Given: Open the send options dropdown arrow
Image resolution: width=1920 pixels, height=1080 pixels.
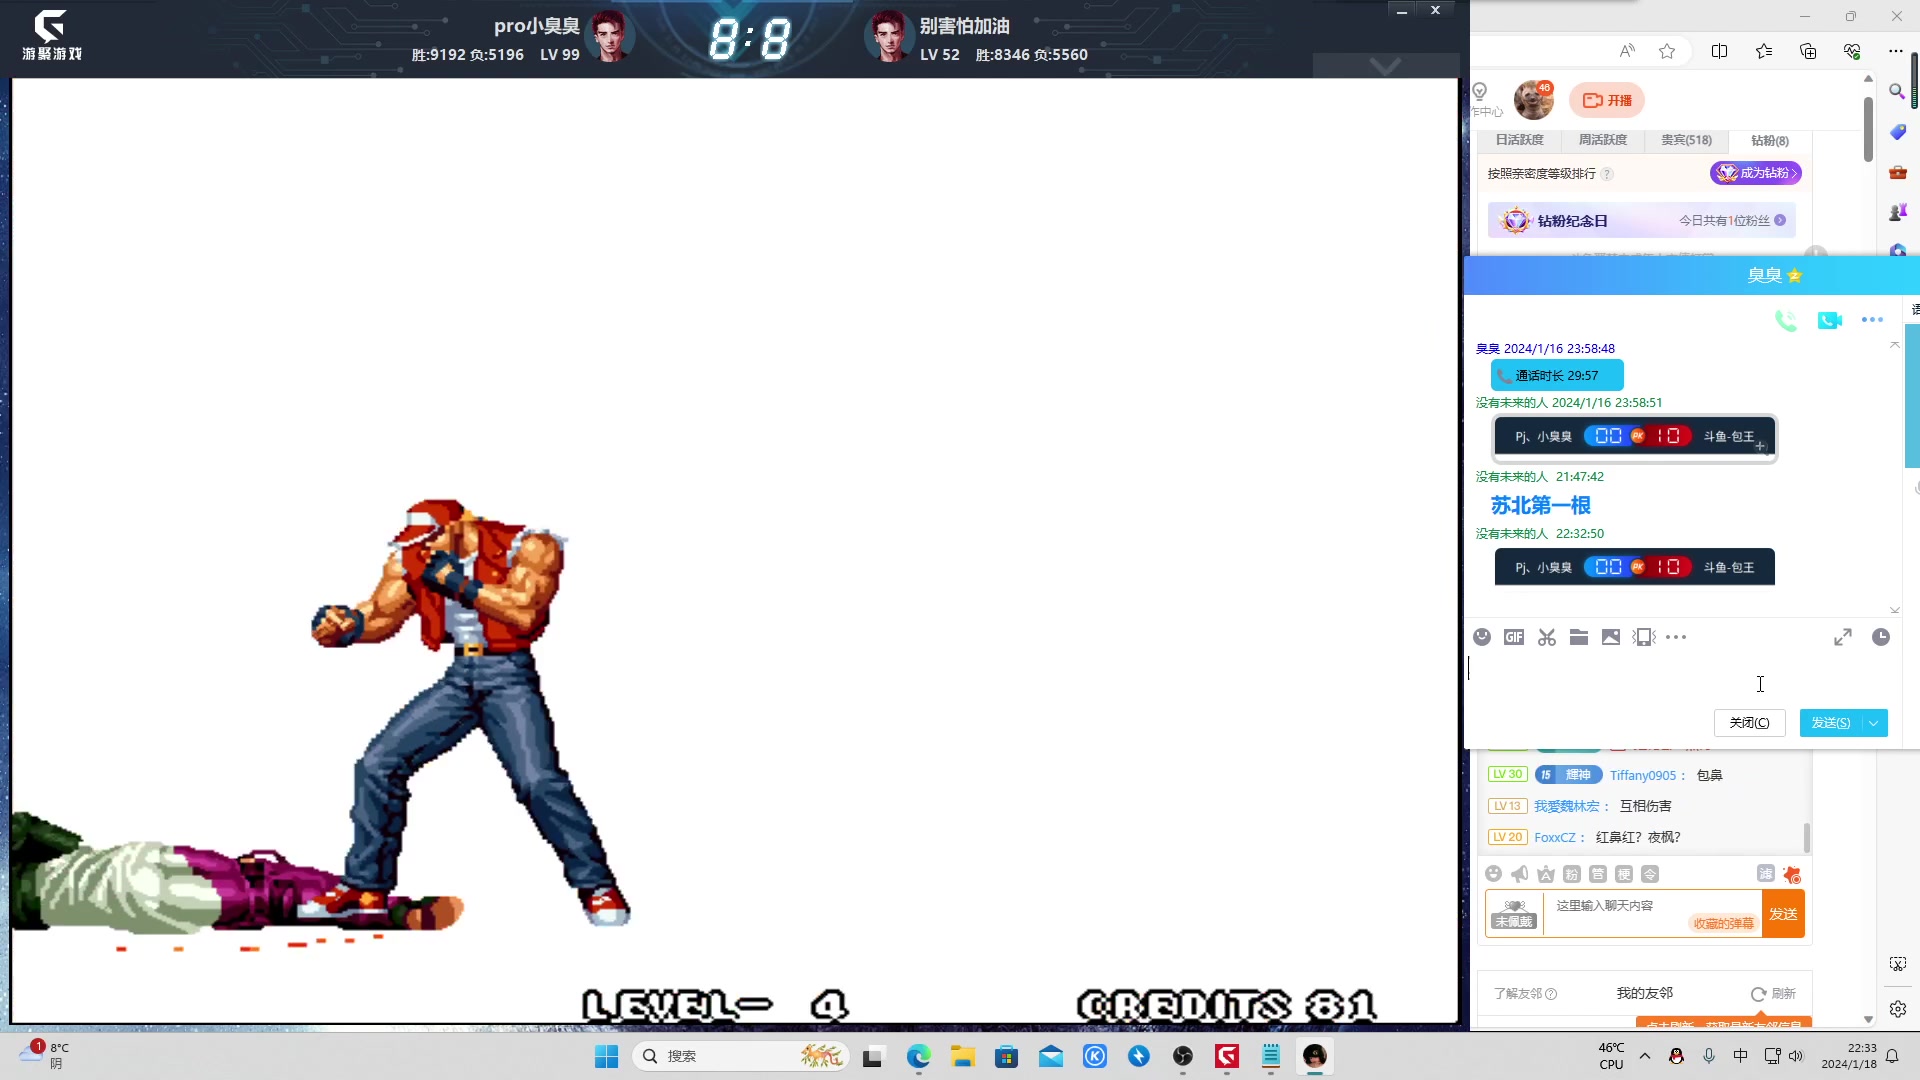Looking at the screenshot, I should click(1874, 723).
